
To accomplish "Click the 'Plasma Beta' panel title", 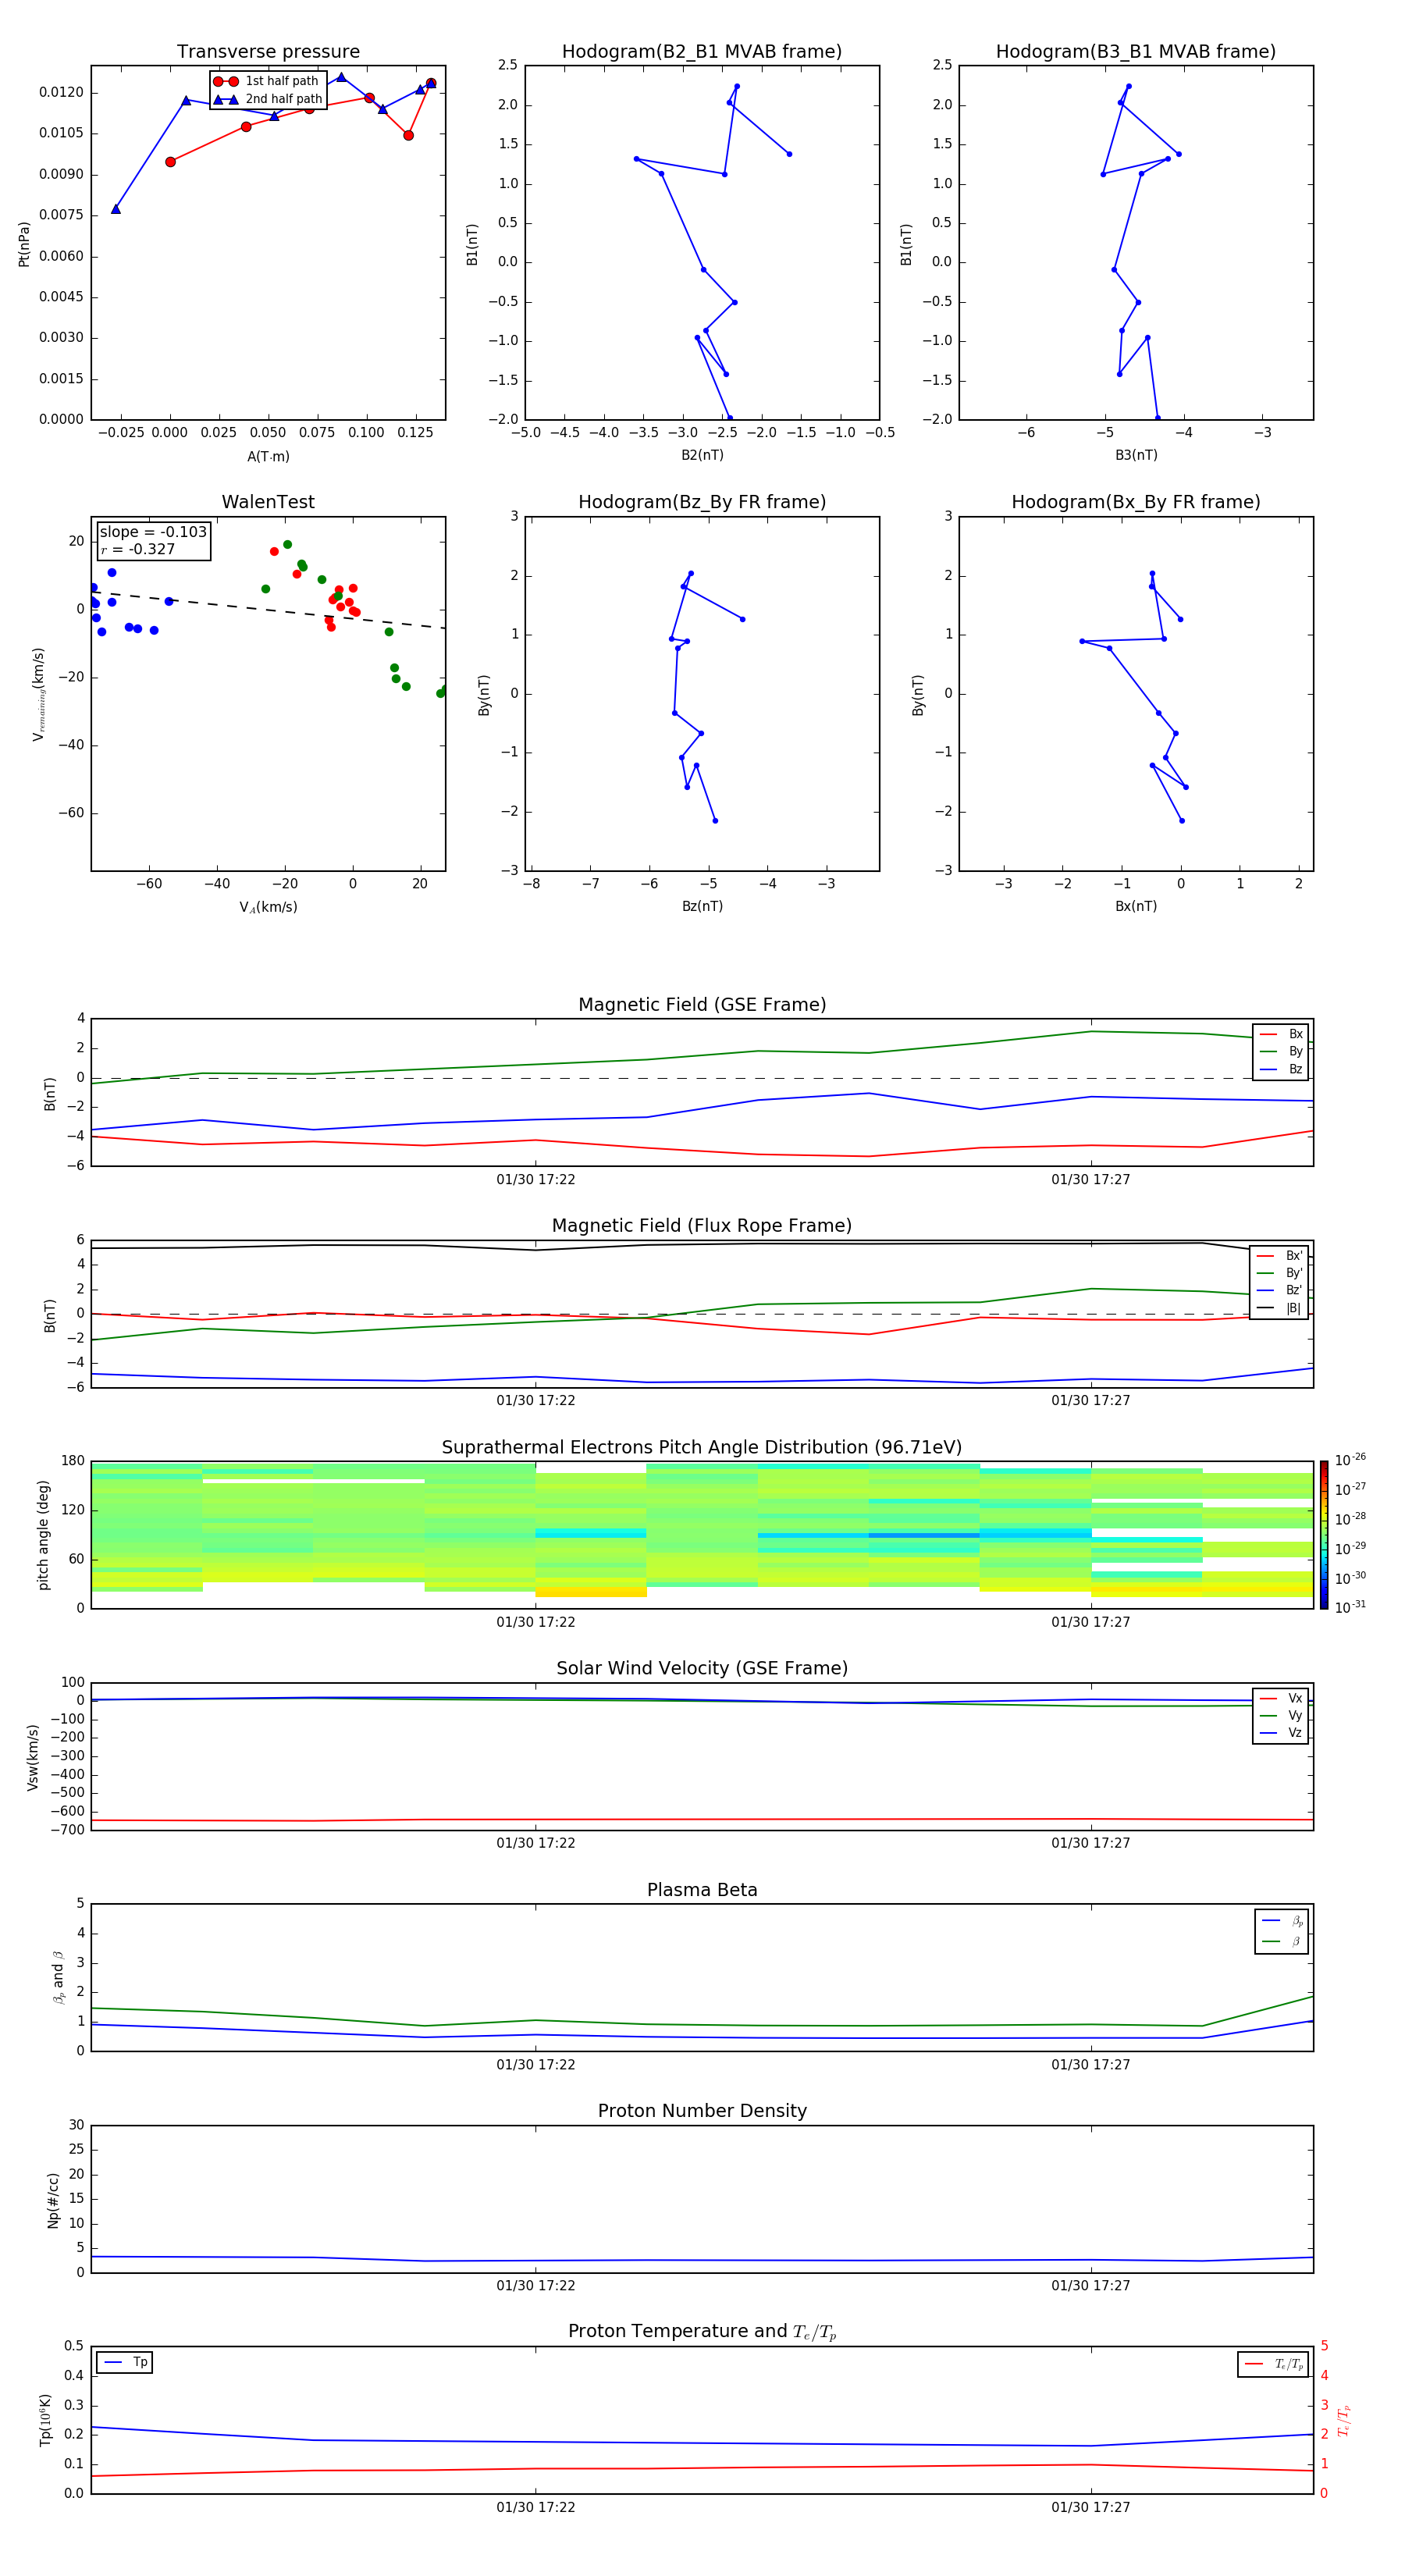I will pos(702,1891).
